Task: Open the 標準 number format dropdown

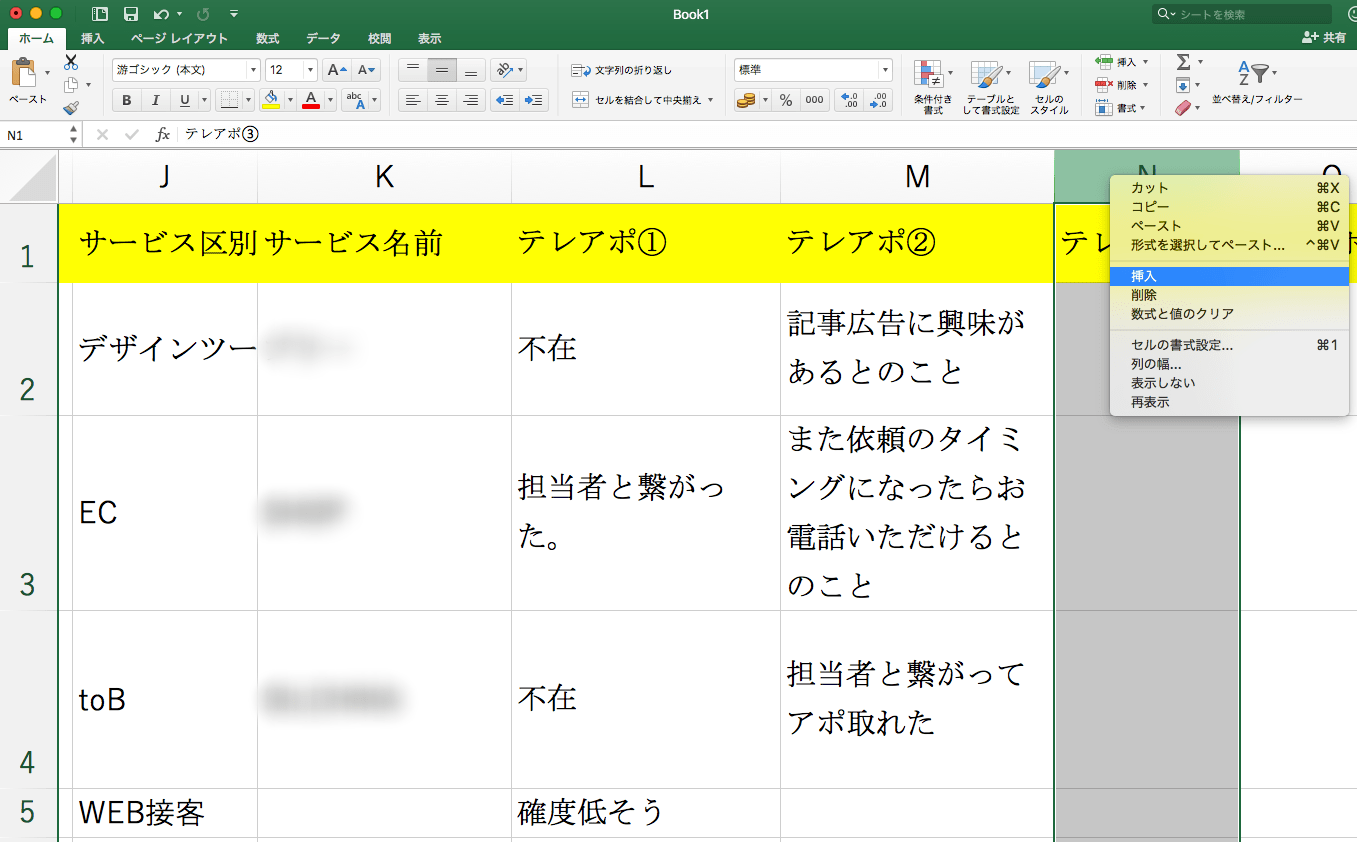Action: (x=885, y=70)
